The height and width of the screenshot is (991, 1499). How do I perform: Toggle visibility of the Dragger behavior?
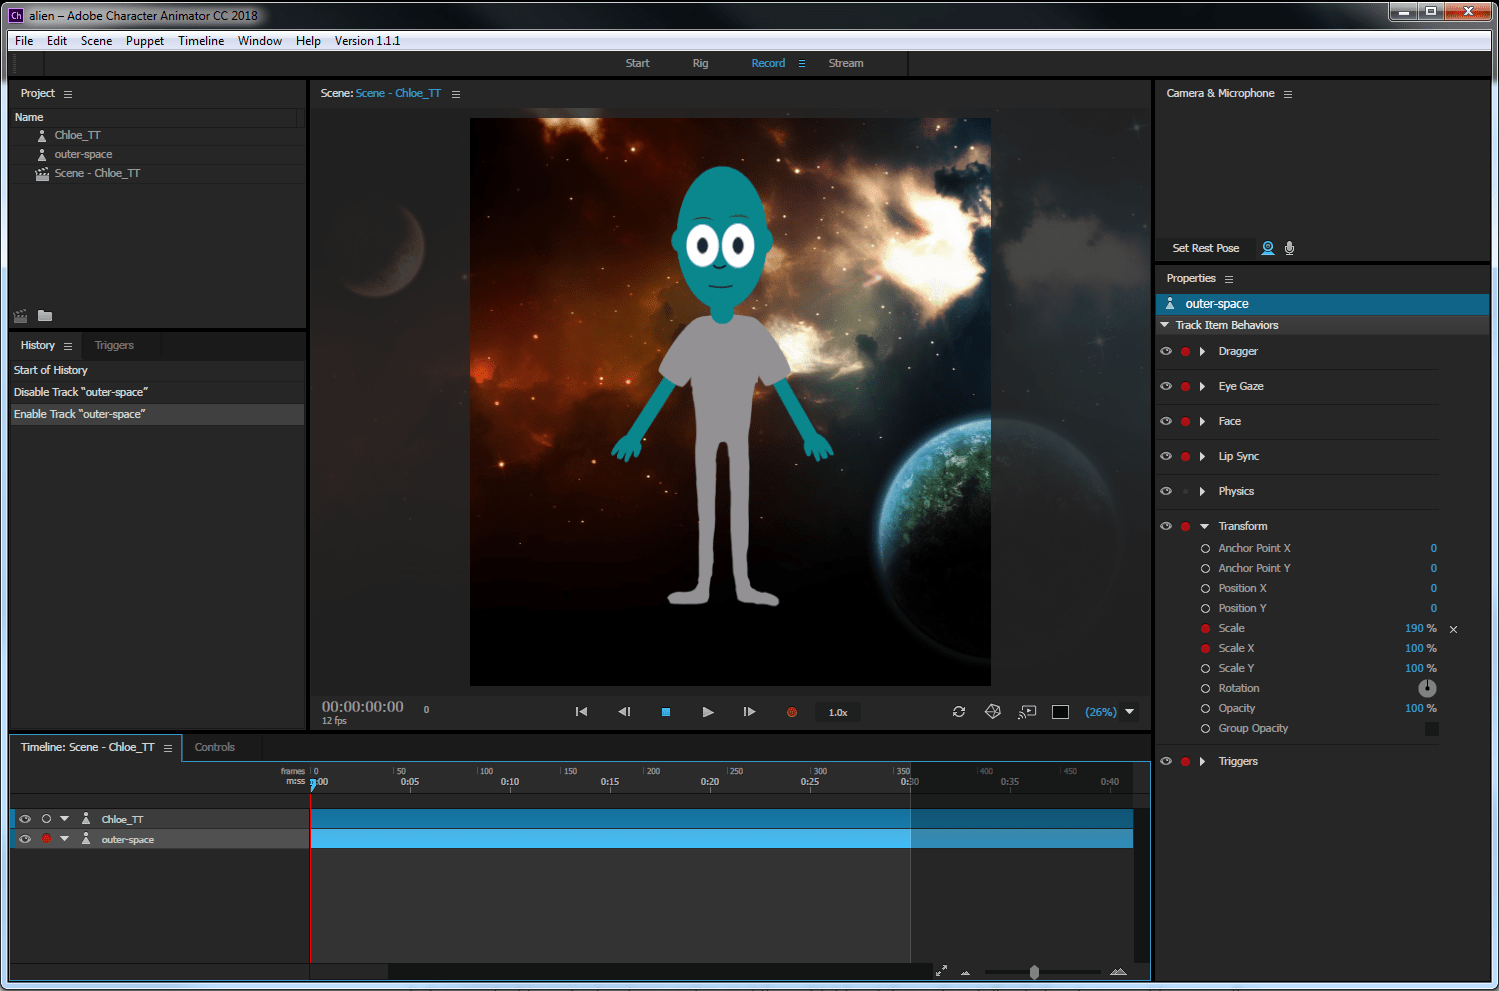[x=1166, y=351]
